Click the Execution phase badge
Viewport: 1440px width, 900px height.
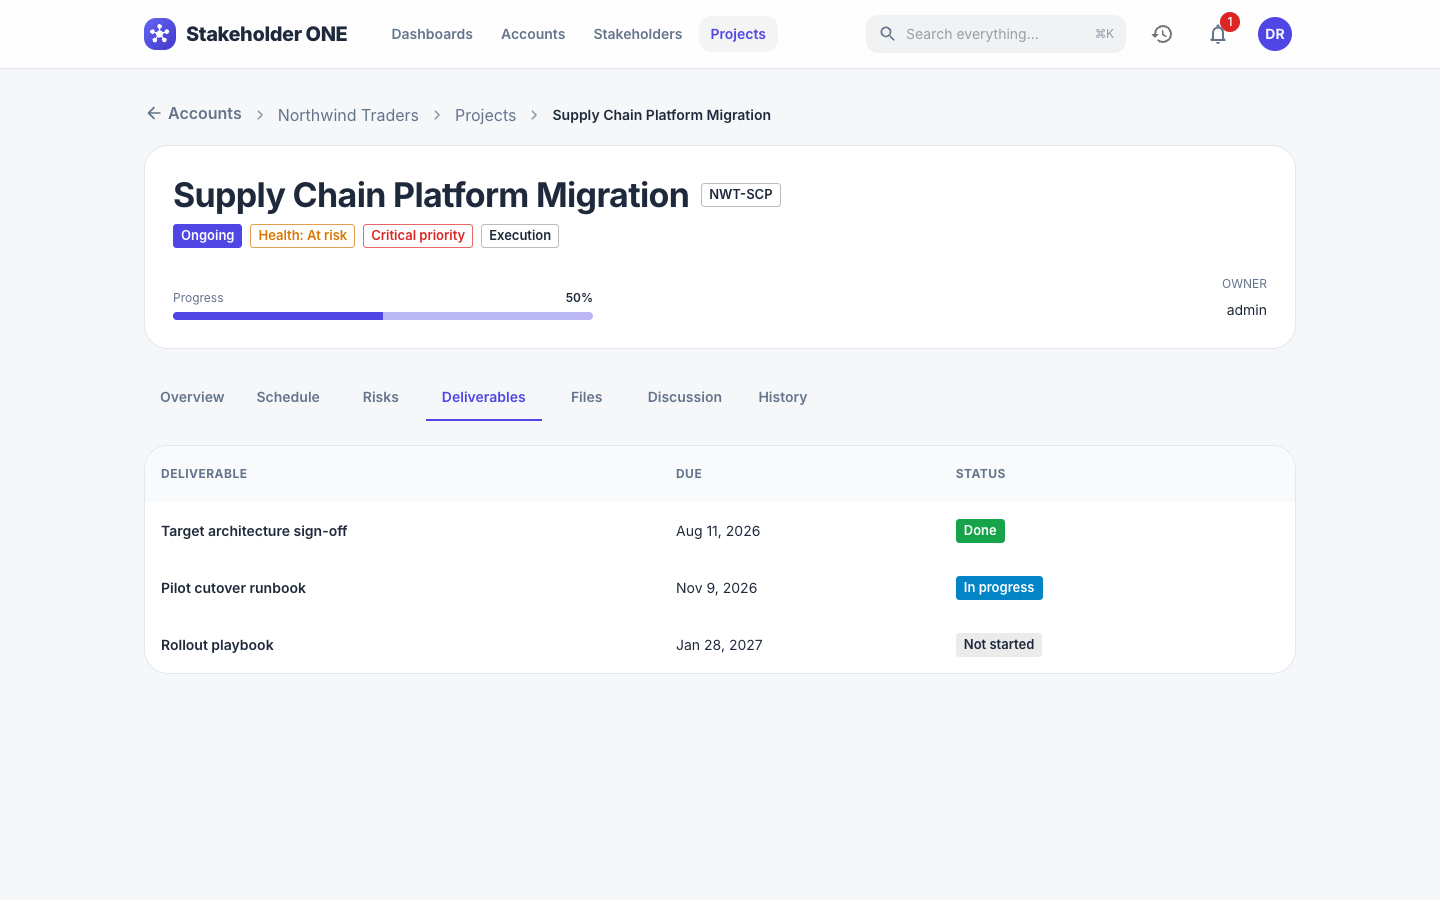[520, 236]
